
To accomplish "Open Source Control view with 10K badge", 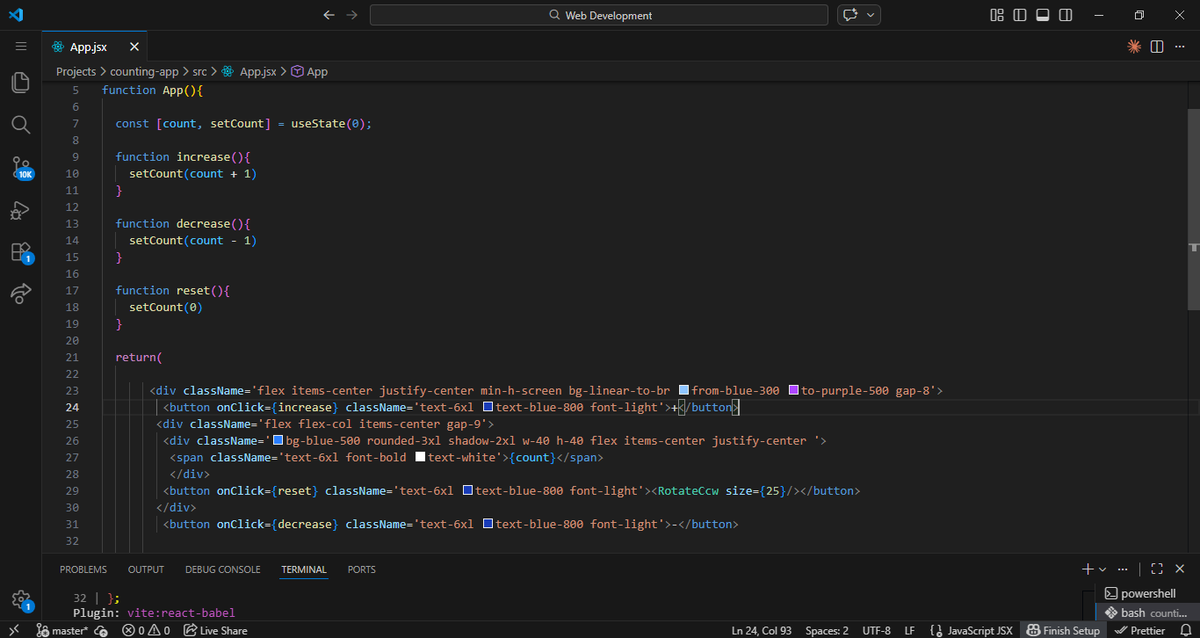I will (x=20, y=167).
